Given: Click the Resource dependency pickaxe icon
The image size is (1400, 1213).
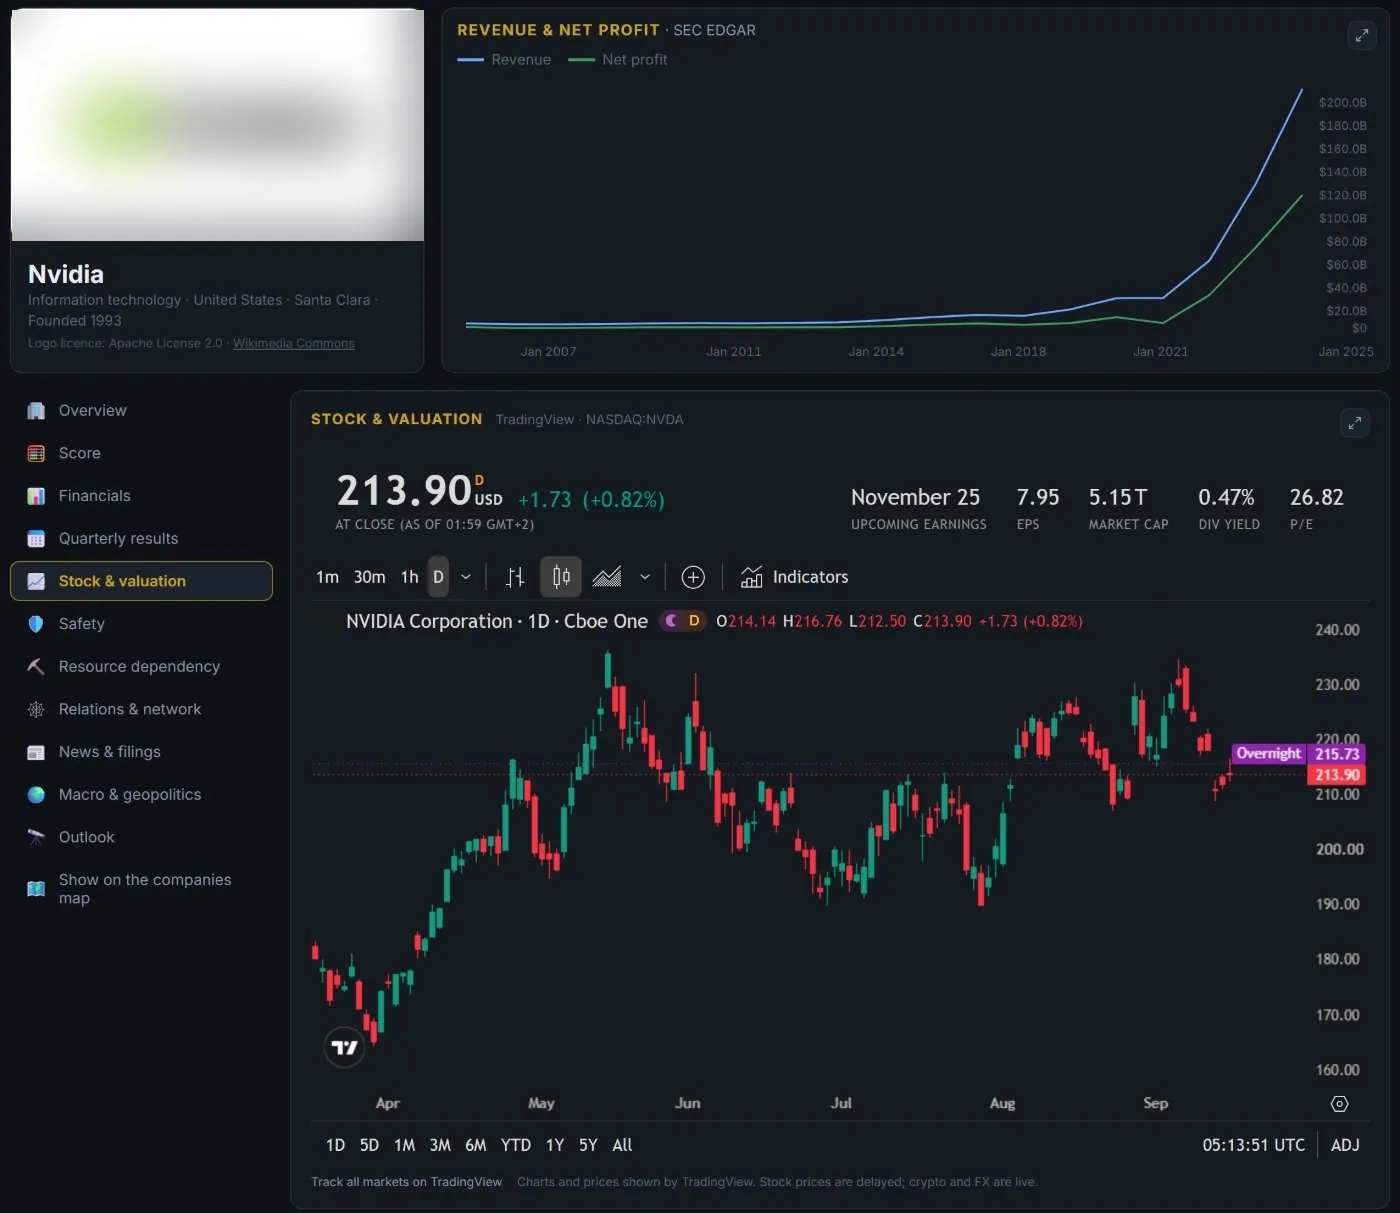Looking at the screenshot, I should coord(36,667).
